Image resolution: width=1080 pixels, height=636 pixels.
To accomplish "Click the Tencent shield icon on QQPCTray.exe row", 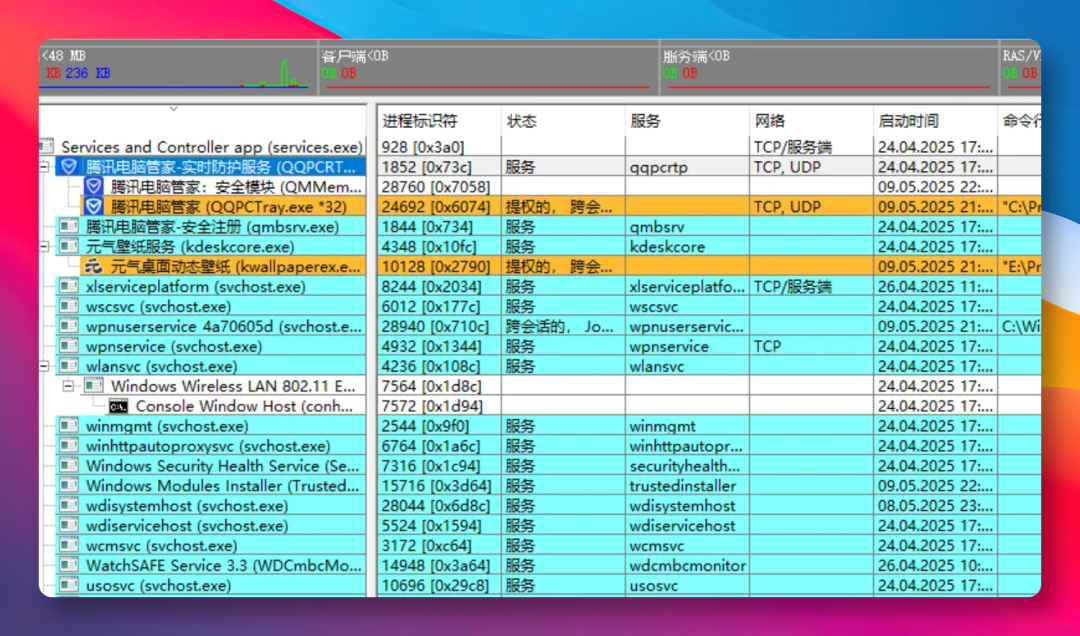I will [93, 206].
